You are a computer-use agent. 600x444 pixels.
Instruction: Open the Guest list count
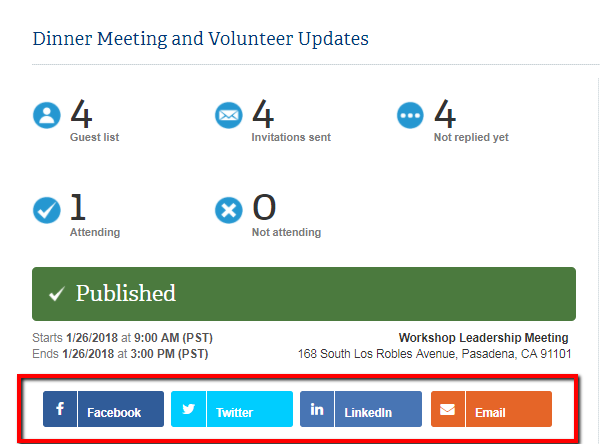pos(81,114)
